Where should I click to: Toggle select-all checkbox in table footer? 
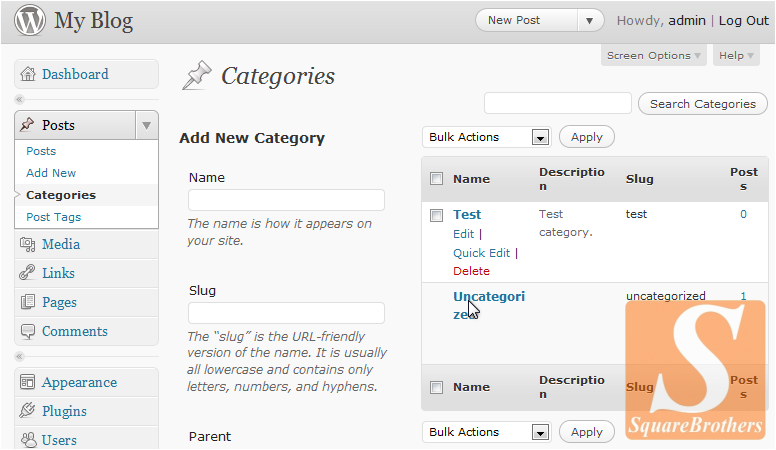[436, 387]
